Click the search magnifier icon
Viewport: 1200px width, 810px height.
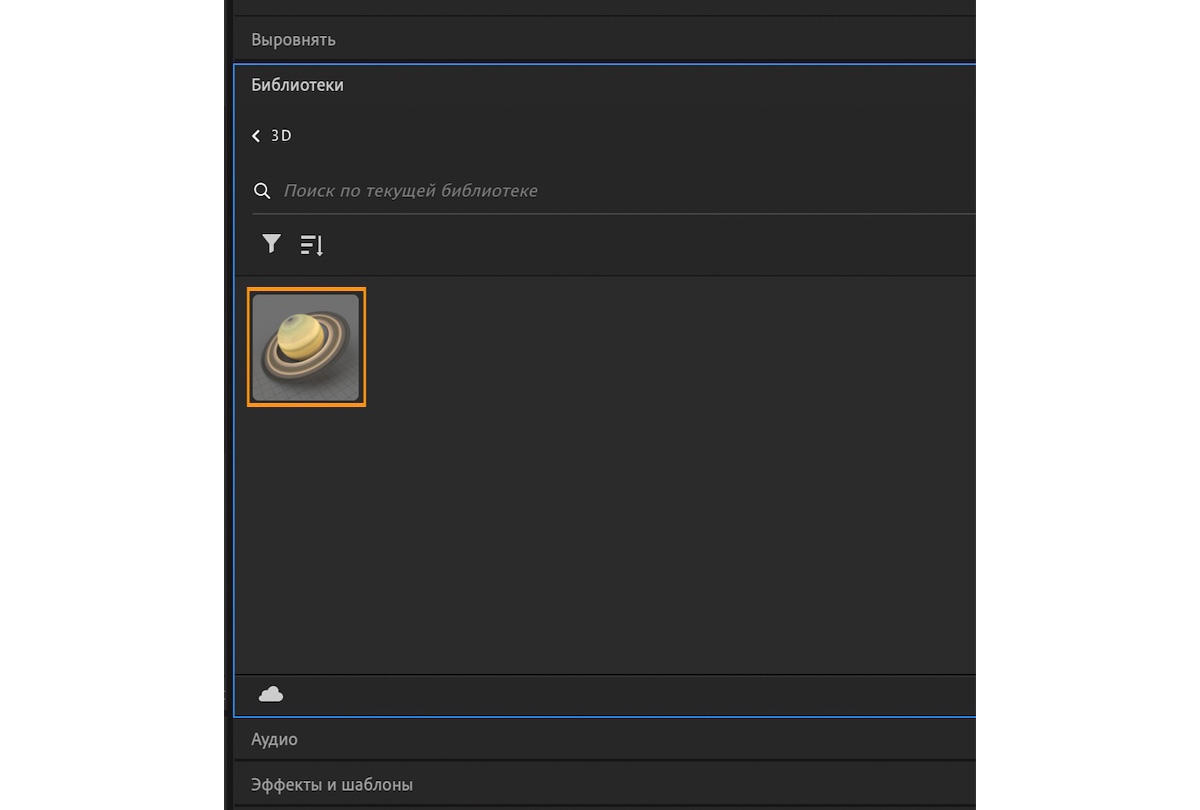point(262,190)
